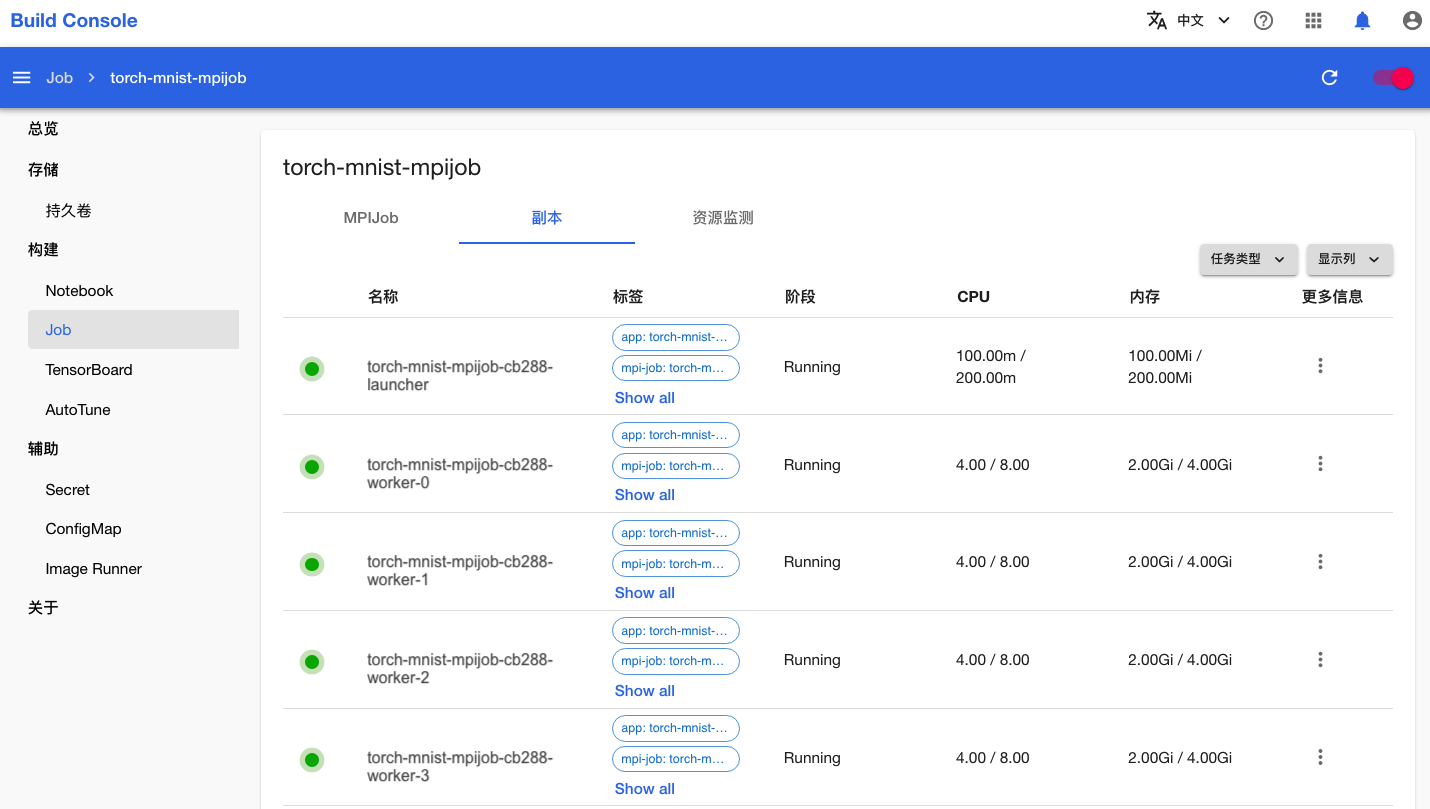
Task: Click green status icon of worker-2
Action: tap(312, 662)
